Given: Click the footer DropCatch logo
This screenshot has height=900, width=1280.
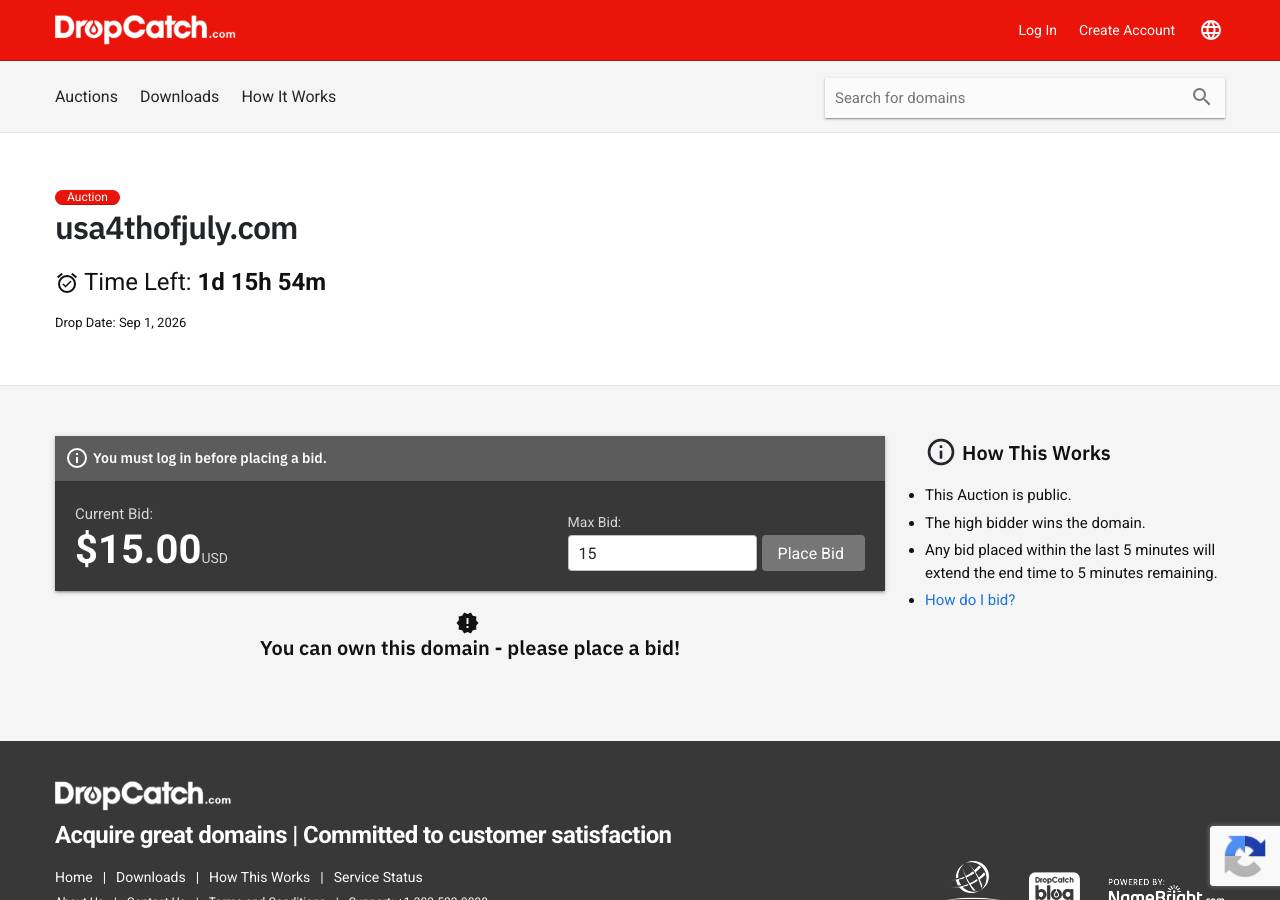Looking at the screenshot, I should tap(143, 795).
